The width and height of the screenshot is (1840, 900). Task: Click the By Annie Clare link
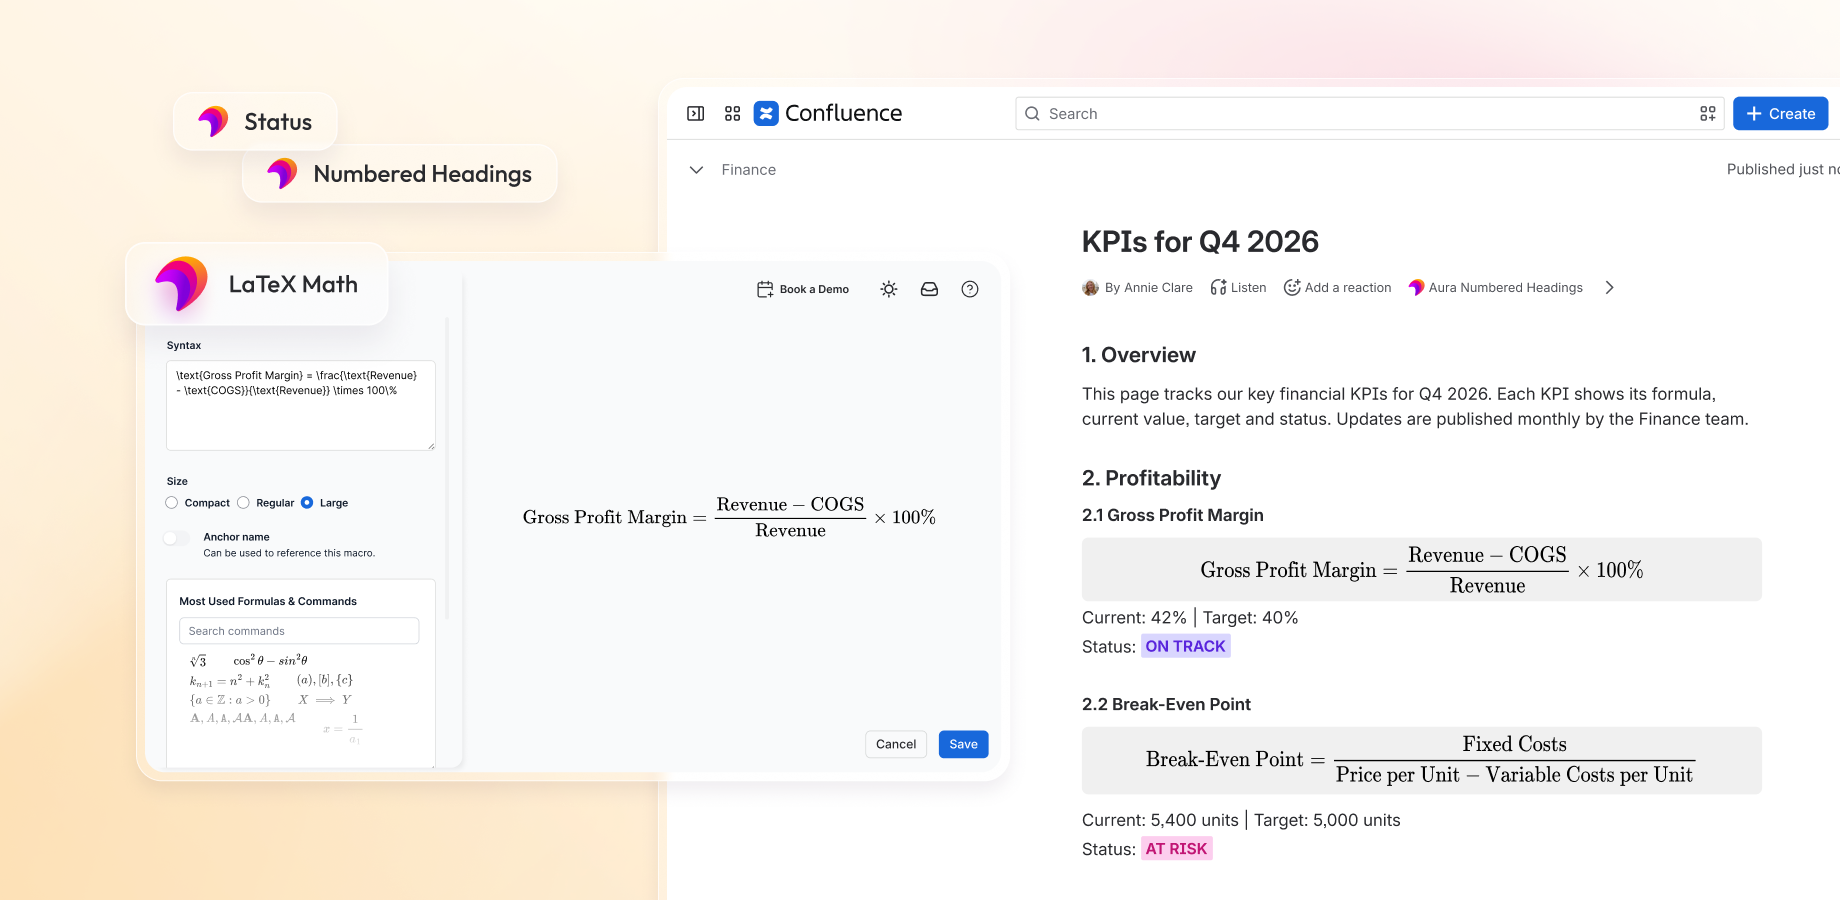1149,288
